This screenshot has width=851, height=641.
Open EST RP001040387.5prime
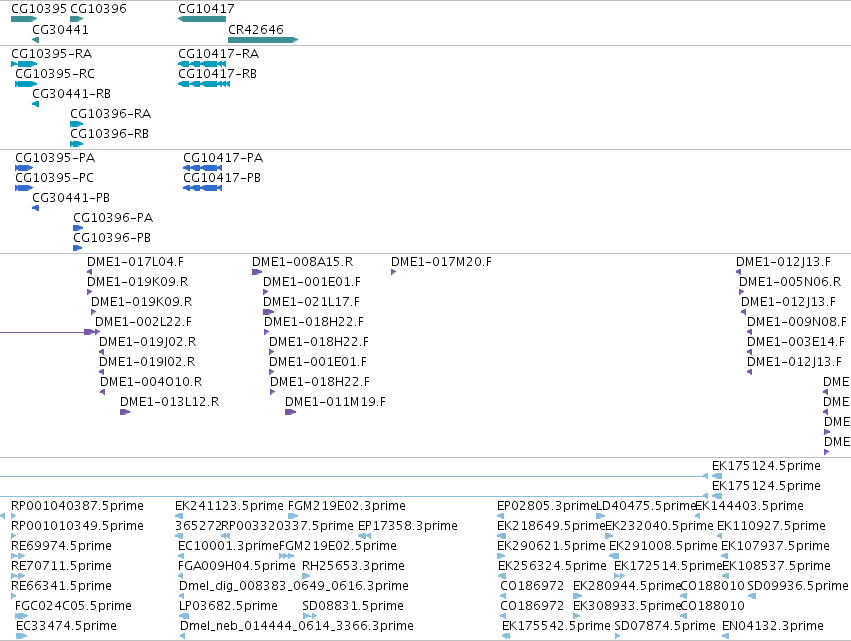(x=78, y=506)
